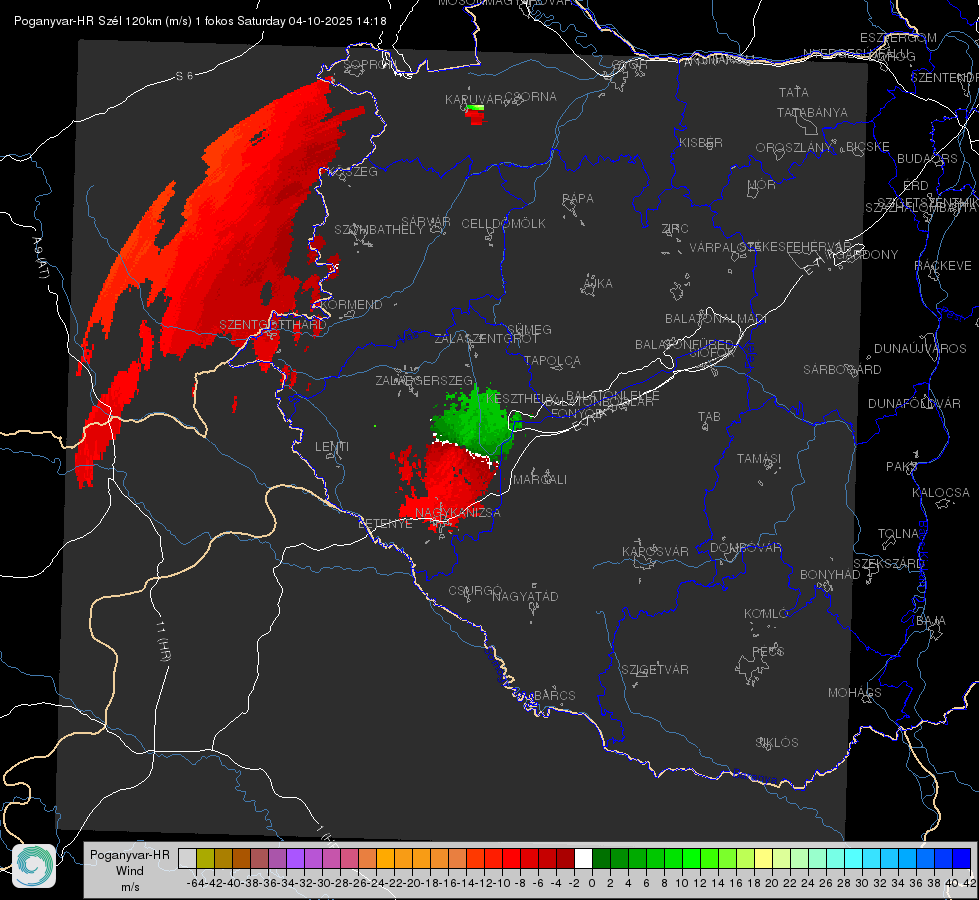The image size is (979, 900).
Task: Click the PAPA city label
Action: (578, 199)
